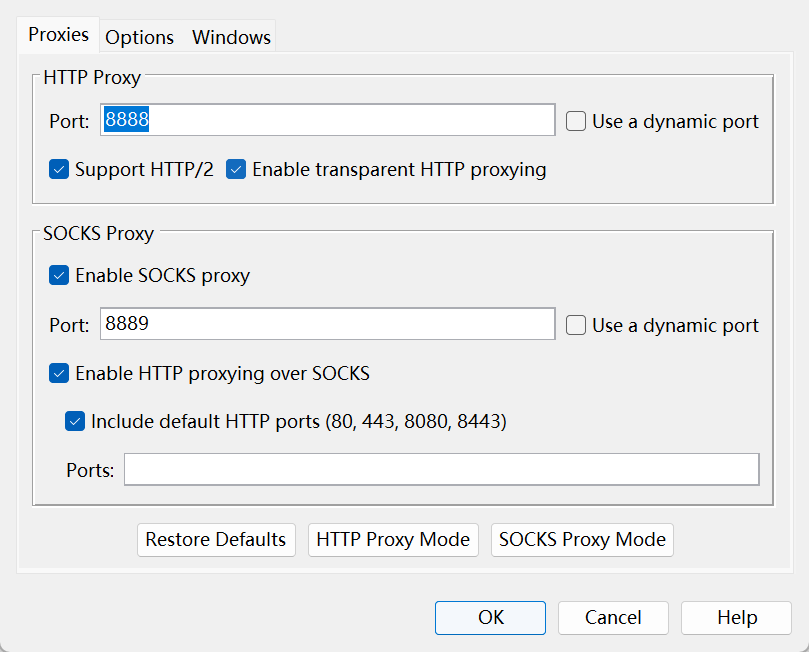
Task: Confirm settings with the OK button
Action: pyautogui.click(x=490, y=617)
